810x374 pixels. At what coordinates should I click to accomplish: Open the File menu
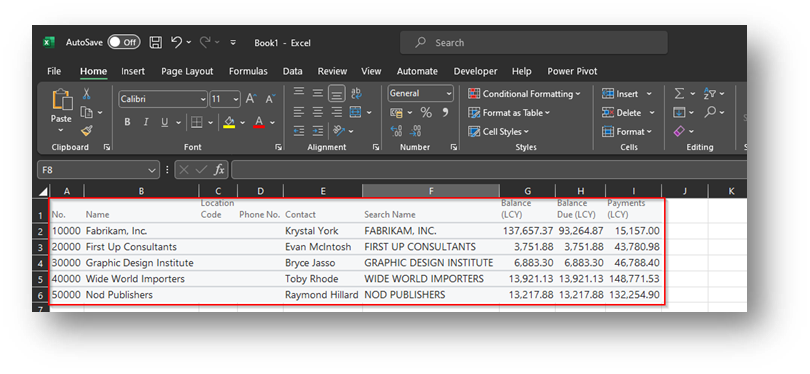click(54, 71)
